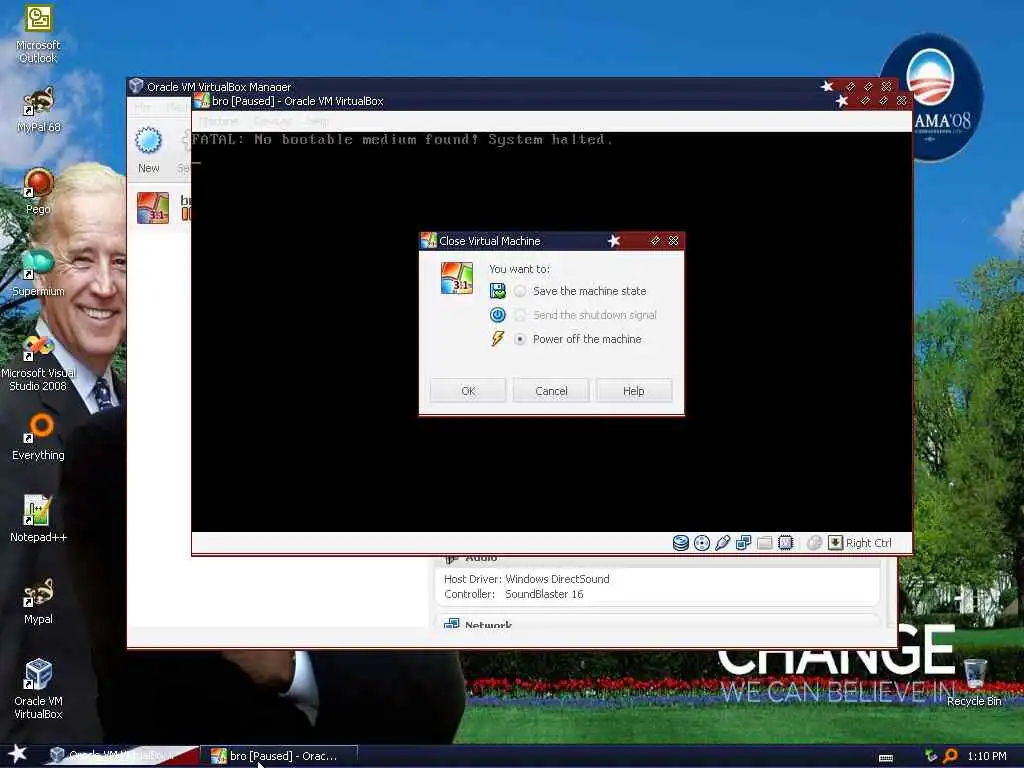
Task: Select Send the shutdown signal option
Action: point(520,315)
